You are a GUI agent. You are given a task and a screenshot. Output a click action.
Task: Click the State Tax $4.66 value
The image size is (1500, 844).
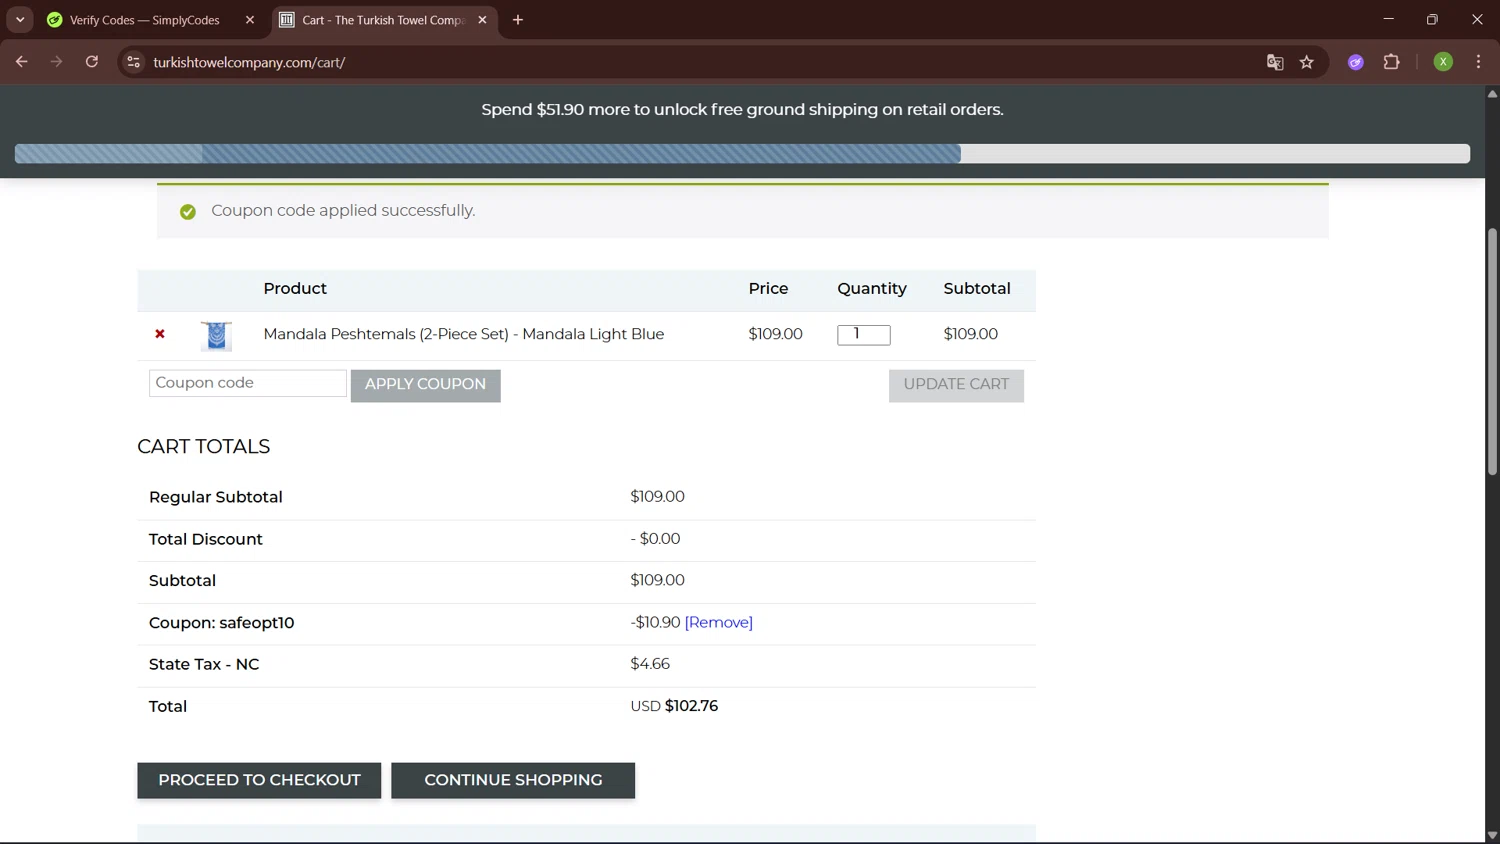650,664
